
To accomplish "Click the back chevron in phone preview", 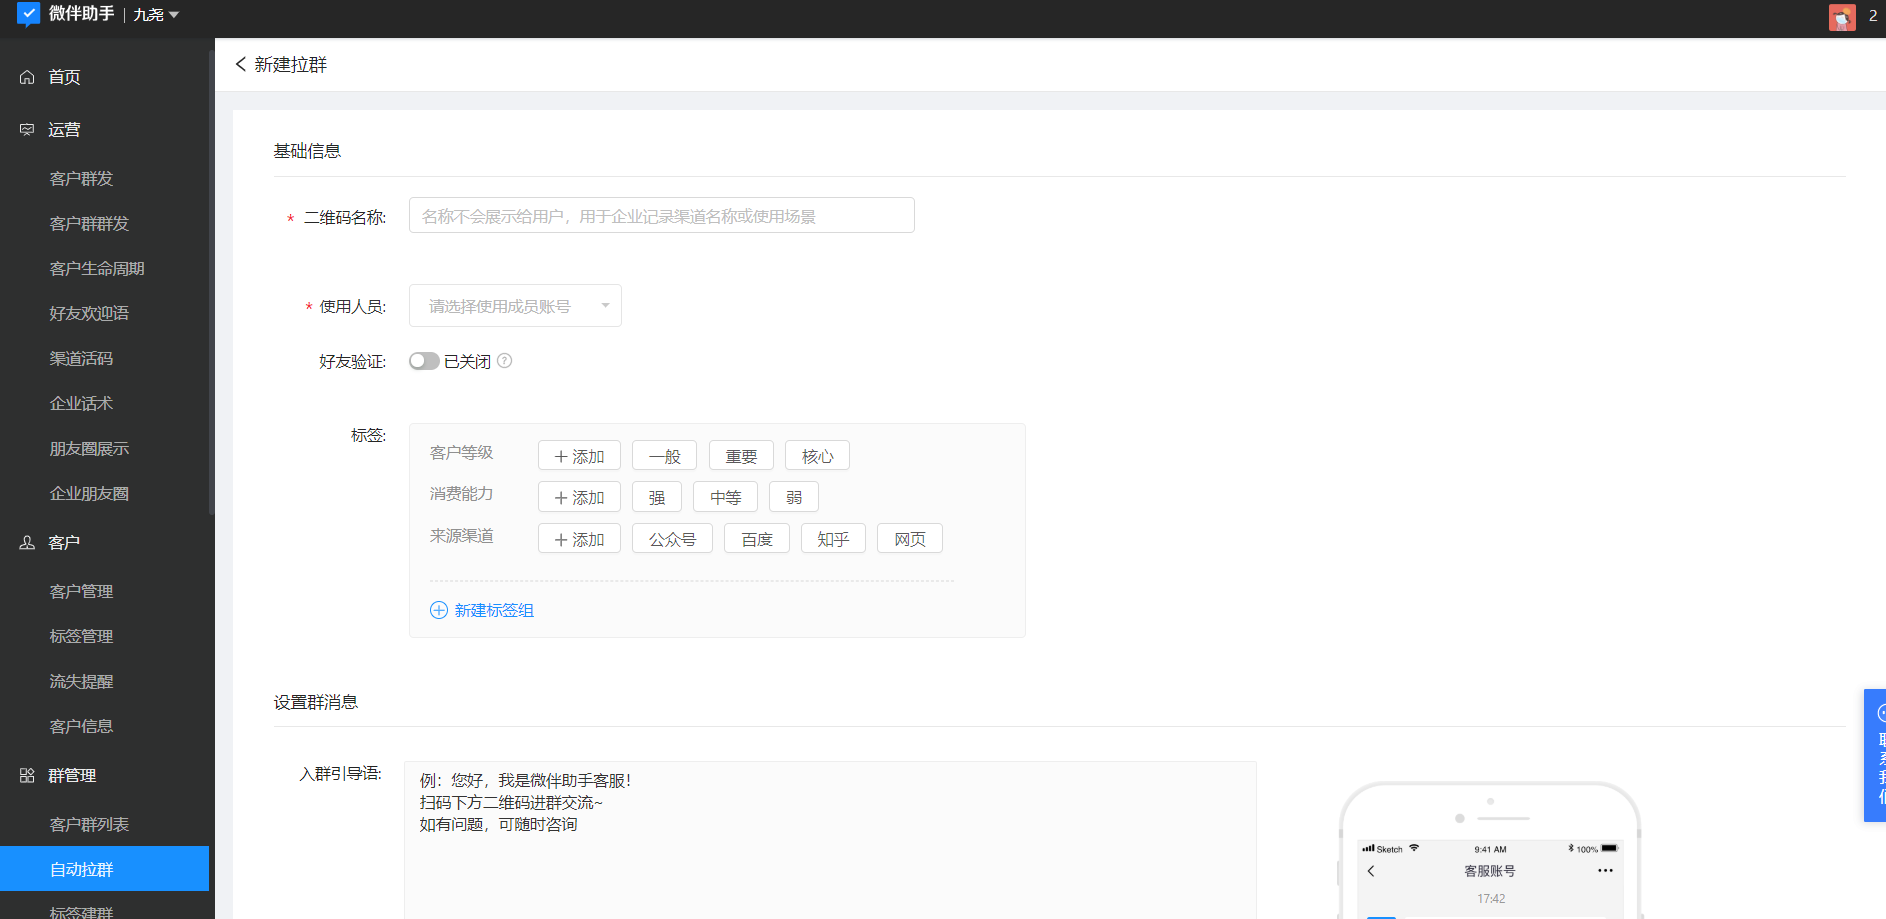I will tap(1371, 871).
